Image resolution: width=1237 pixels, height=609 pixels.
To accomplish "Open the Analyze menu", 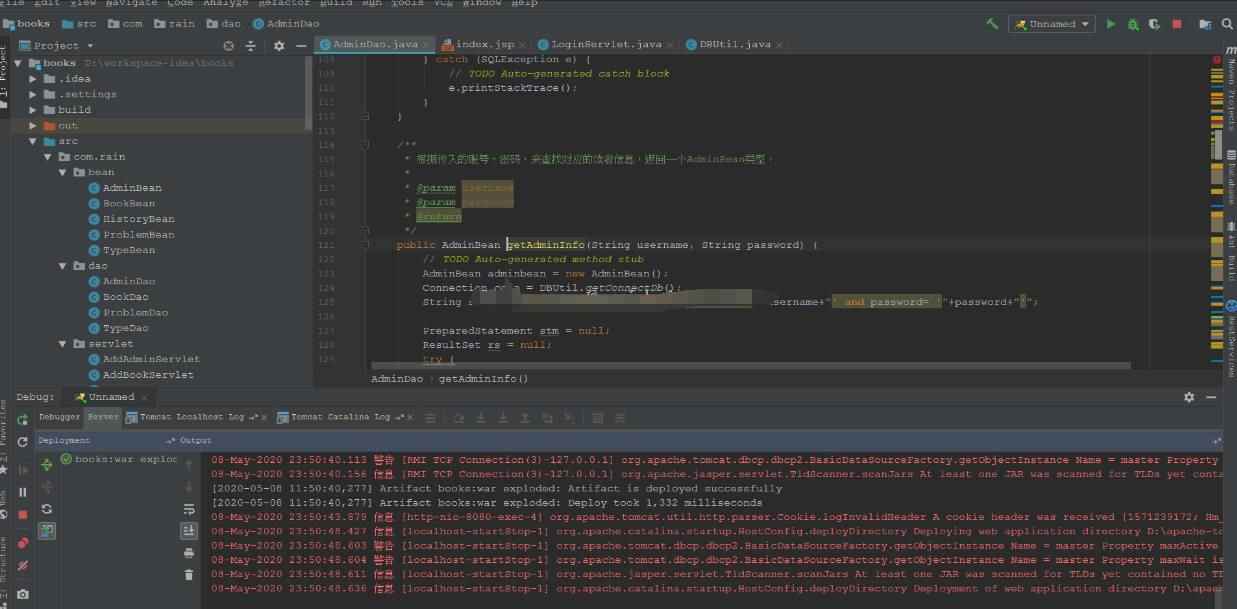I will point(225,3).
